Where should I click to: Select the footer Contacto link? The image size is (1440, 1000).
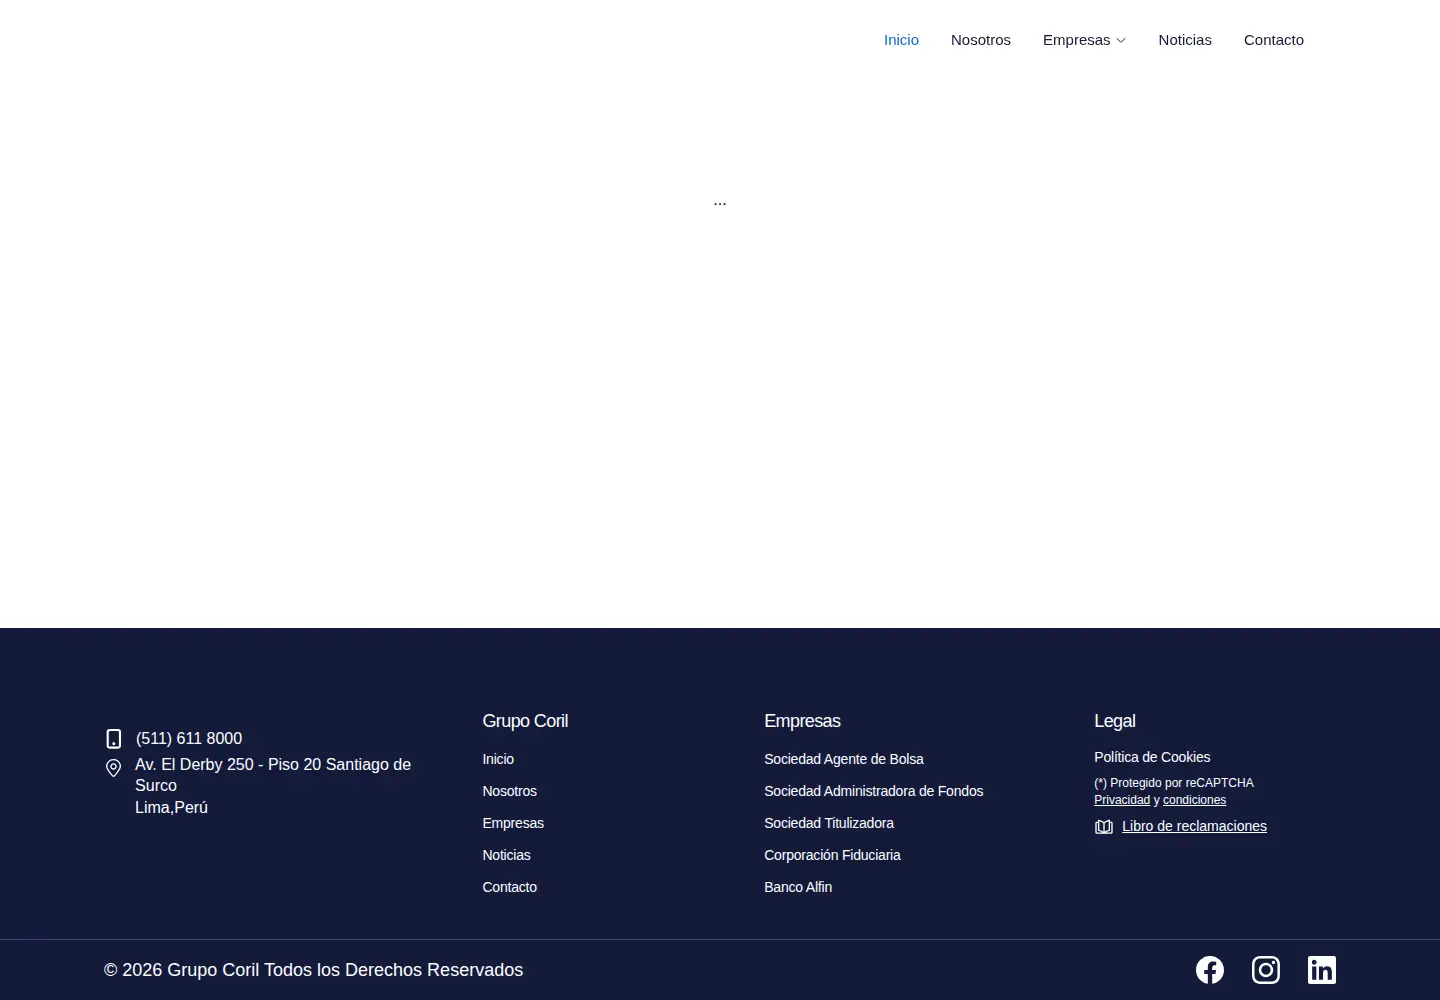[x=510, y=887]
